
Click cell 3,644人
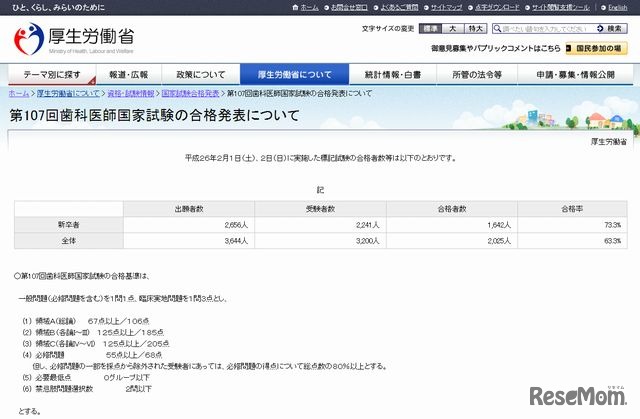point(189,241)
